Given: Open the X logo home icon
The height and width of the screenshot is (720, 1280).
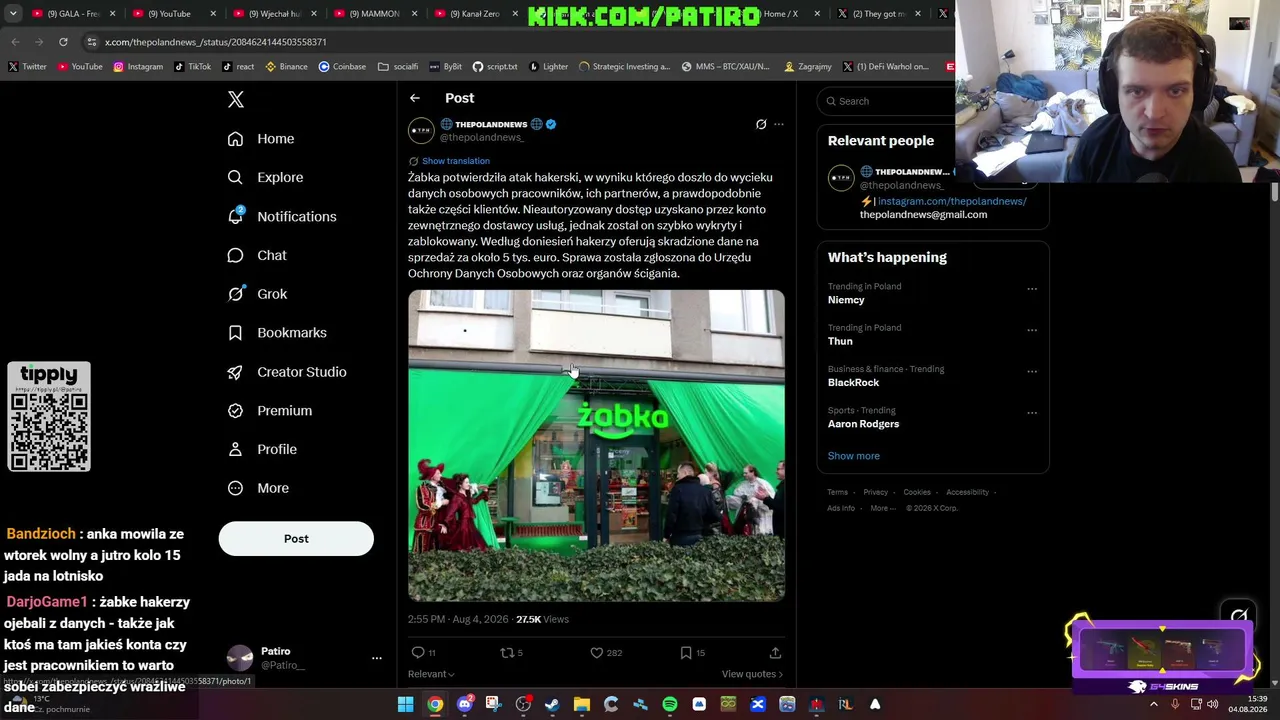Looking at the screenshot, I should click(236, 99).
